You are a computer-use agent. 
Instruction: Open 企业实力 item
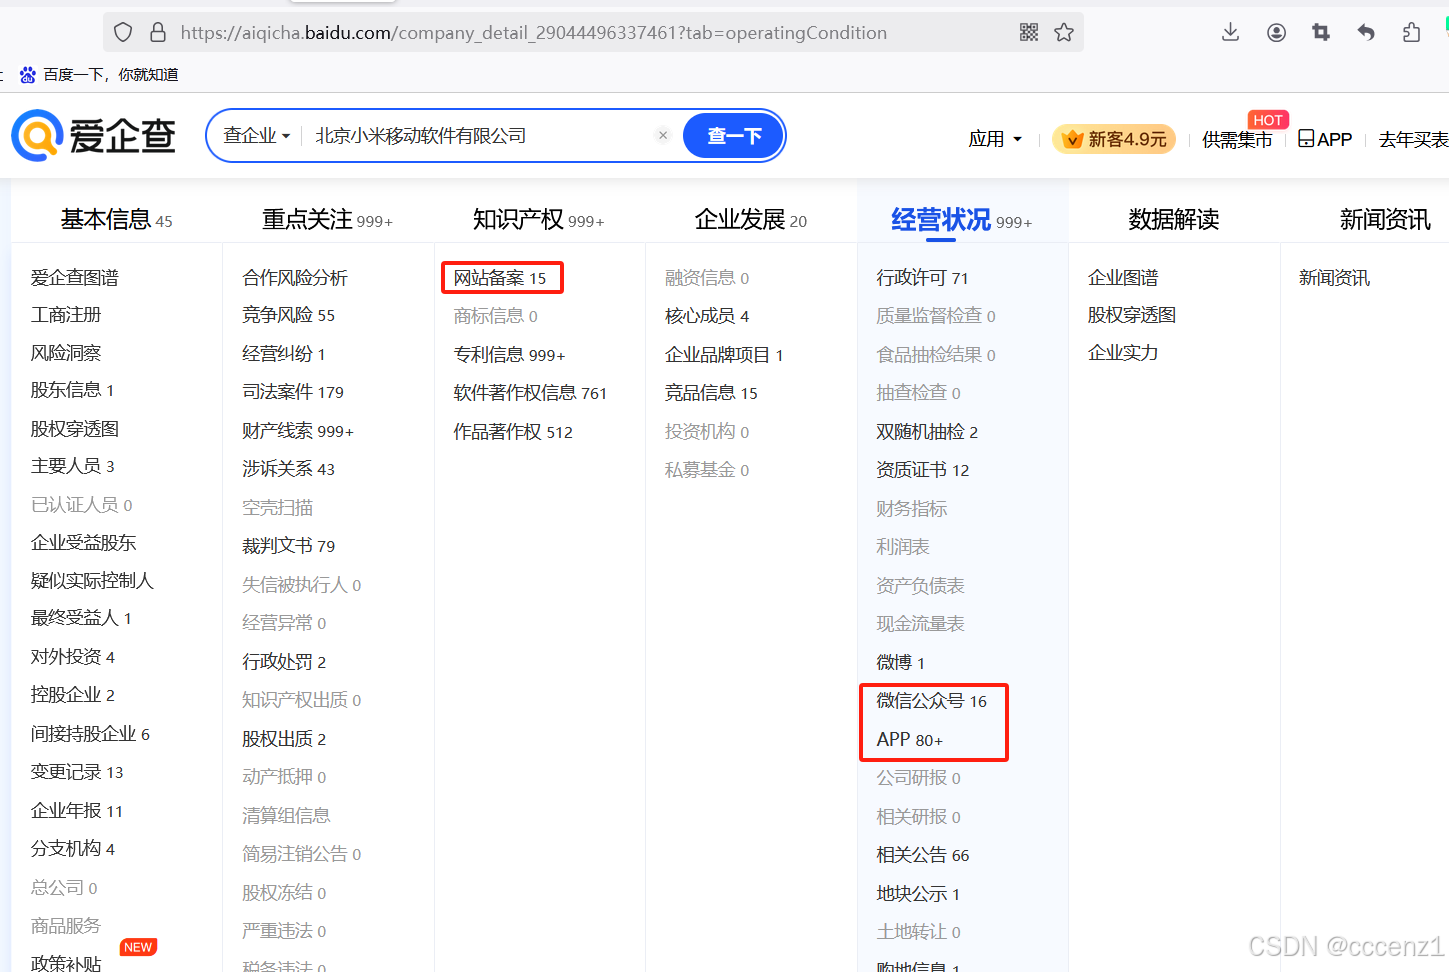tap(1123, 353)
